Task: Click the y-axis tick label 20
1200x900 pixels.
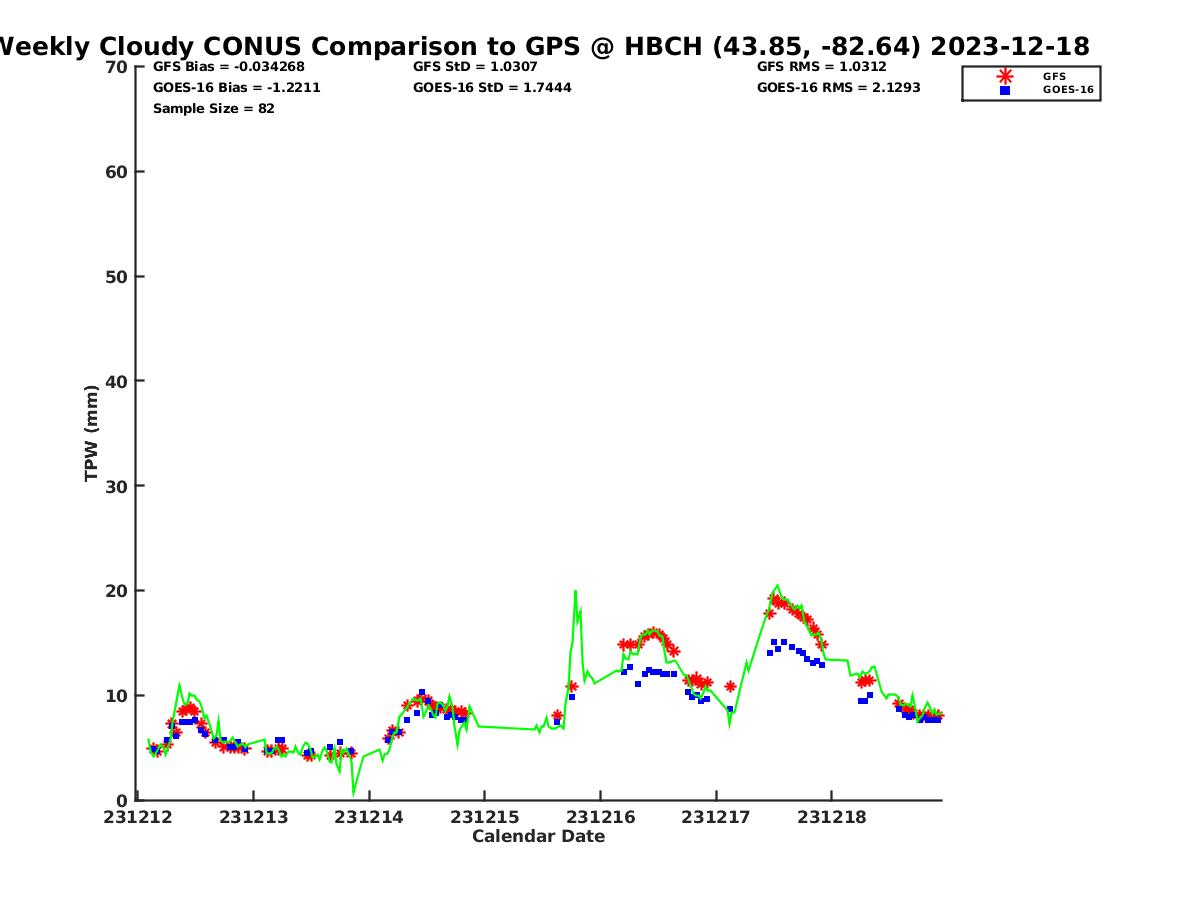Action: coord(117,591)
